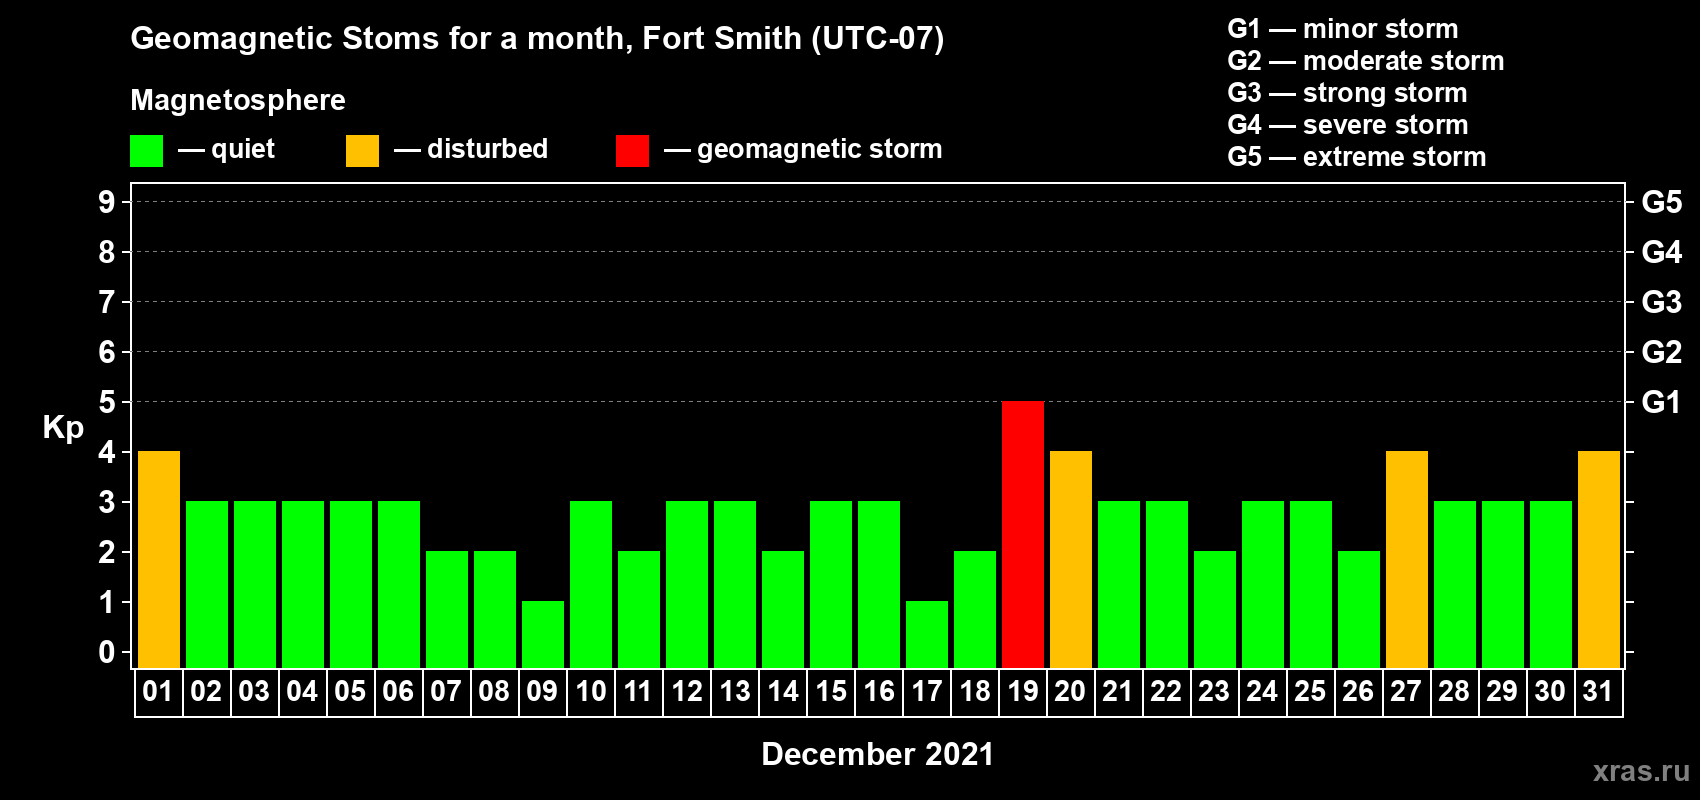Image resolution: width=1700 pixels, height=800 pixels.
Task: Select the yellow bar for December 31
Action: [1599, 559]
